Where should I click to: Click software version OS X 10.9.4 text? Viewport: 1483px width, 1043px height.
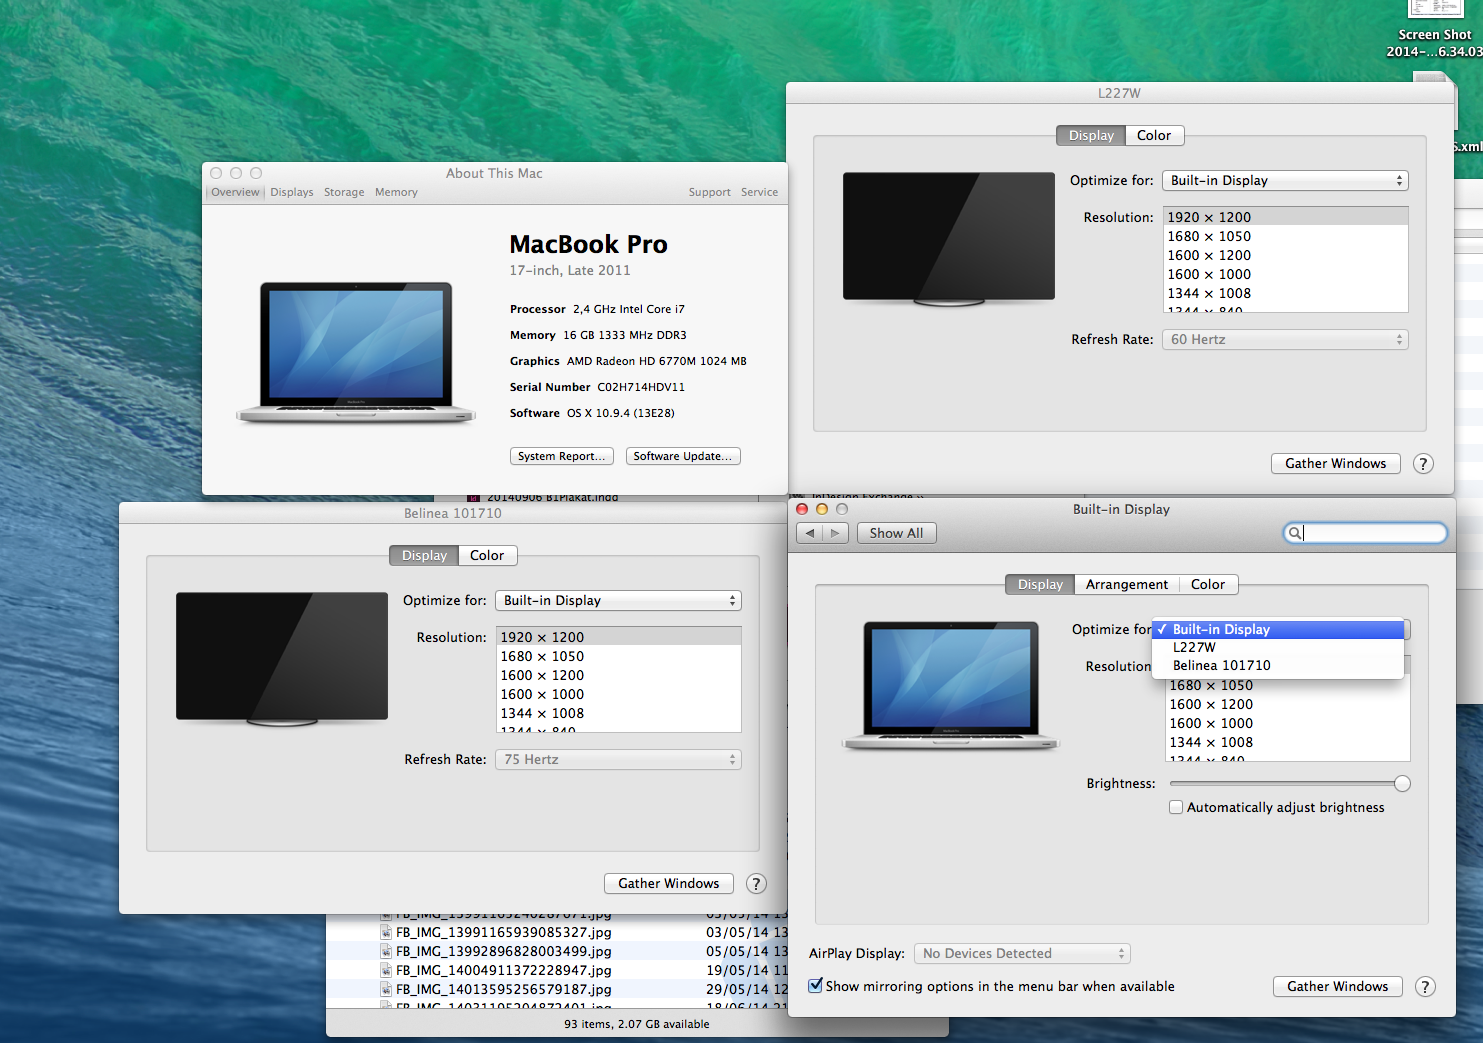pos(620,413)
